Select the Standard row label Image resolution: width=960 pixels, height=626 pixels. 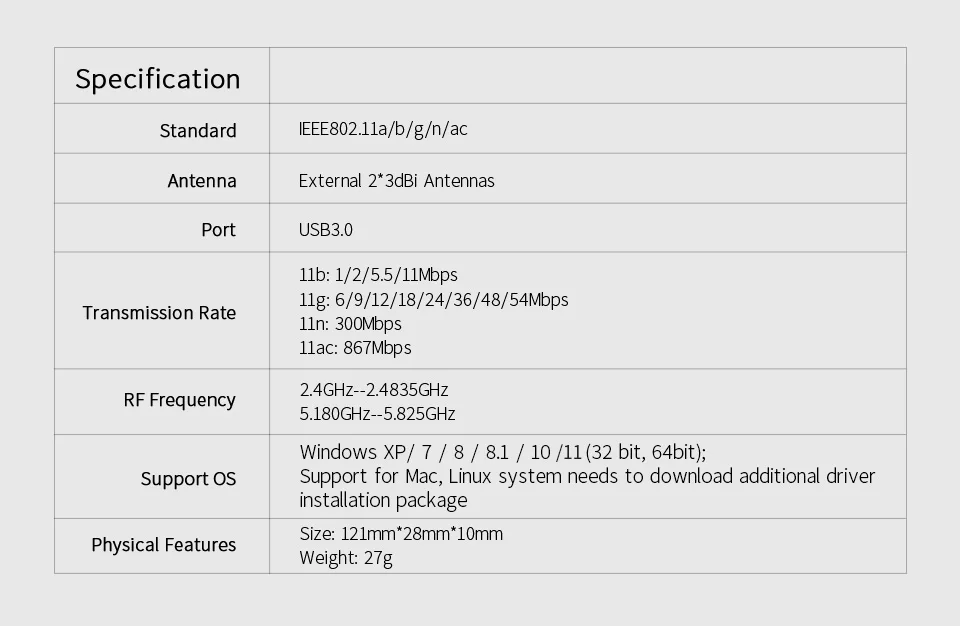click(198, 130)
